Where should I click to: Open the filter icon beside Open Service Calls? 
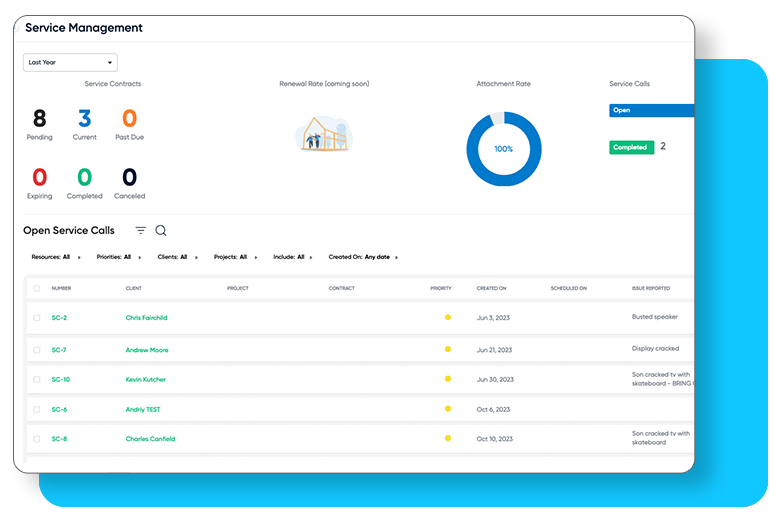141,230
